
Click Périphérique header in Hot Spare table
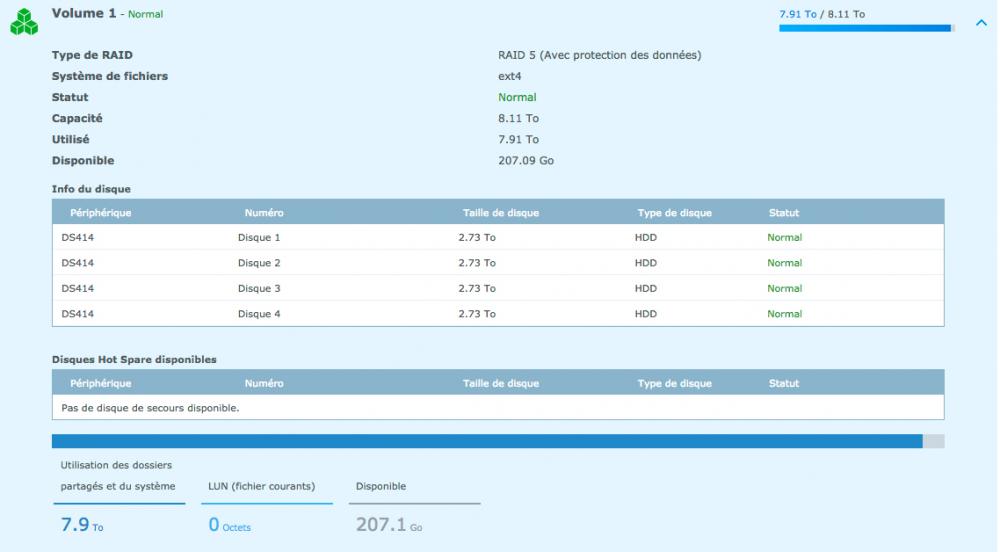[x=100, y=384]
